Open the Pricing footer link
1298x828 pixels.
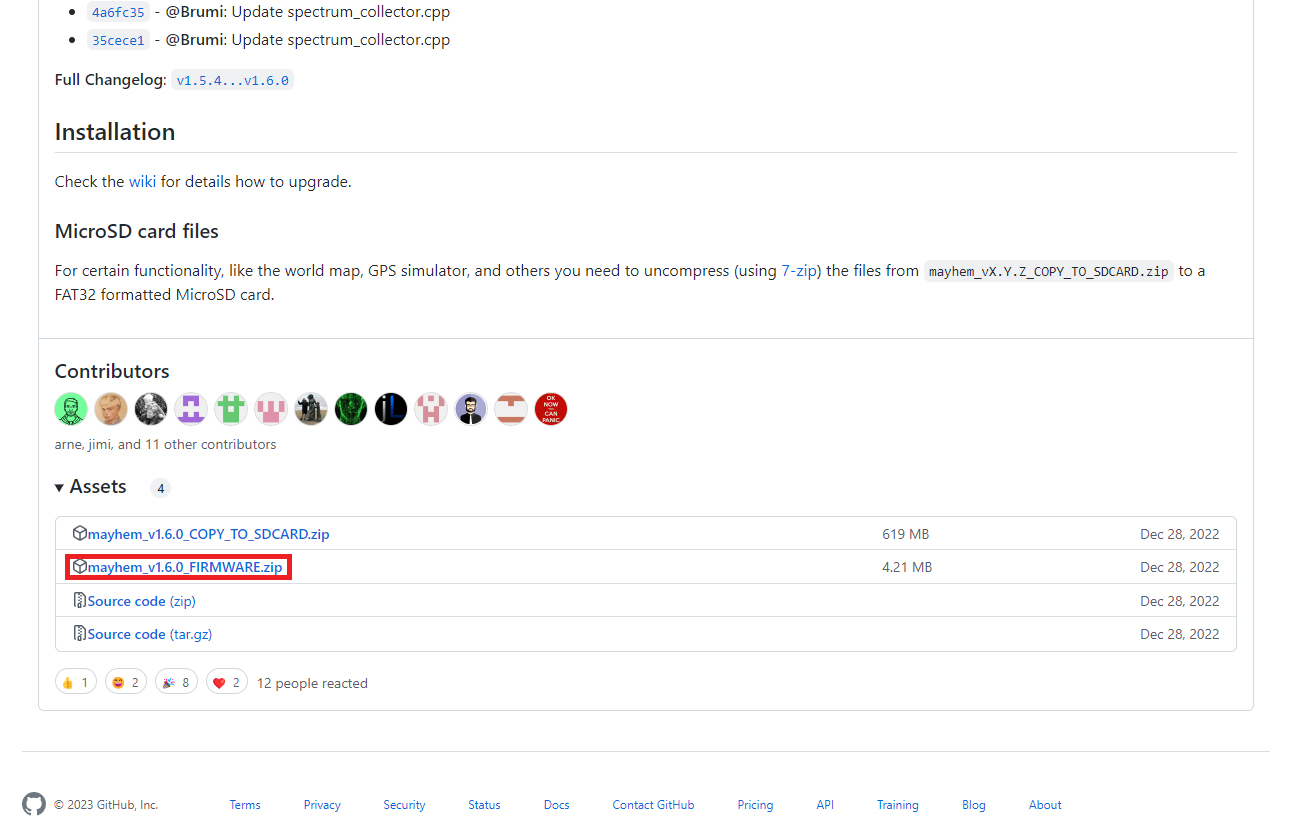(755, 805)
